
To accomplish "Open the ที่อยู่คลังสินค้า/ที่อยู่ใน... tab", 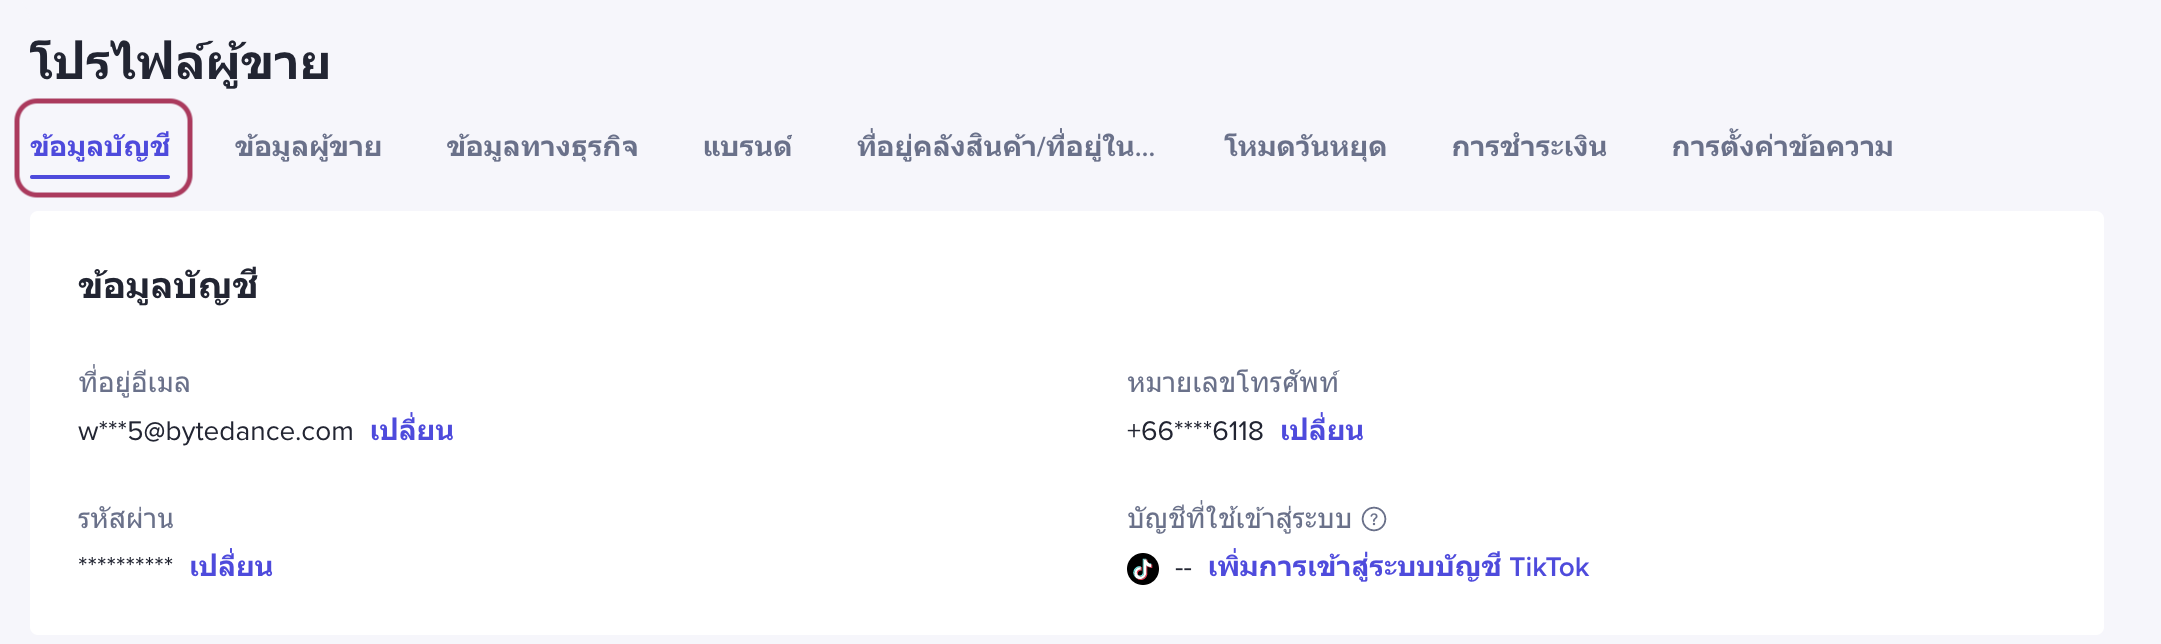I will pos(1006,148).
